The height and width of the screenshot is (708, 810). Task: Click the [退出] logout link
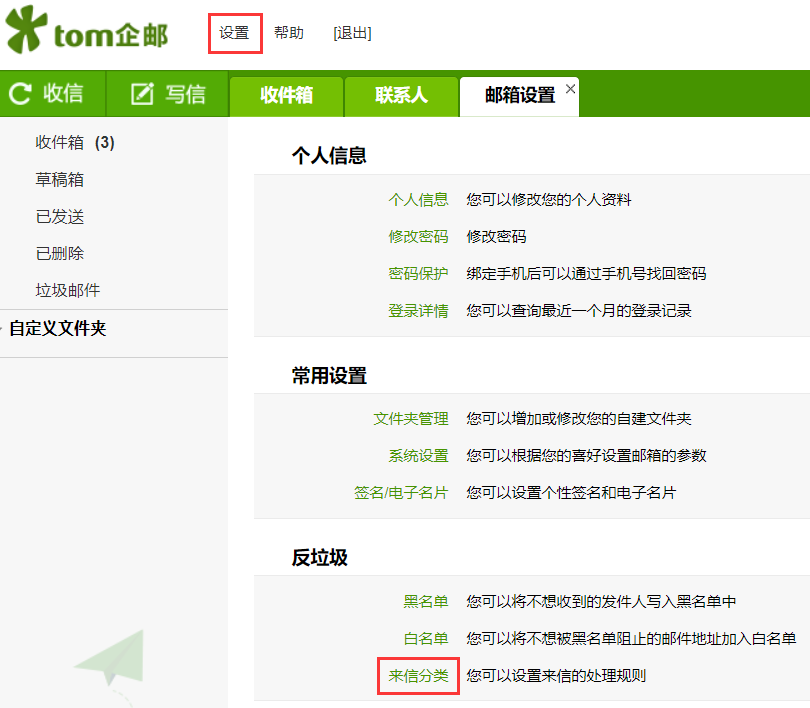(352, 33)
